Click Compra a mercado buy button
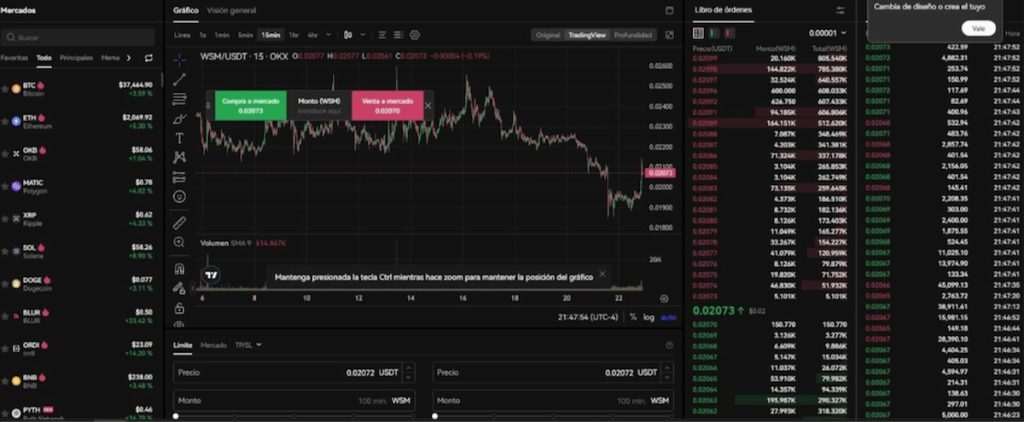This screenshot has height=422, width=1024. click(251, 106)
